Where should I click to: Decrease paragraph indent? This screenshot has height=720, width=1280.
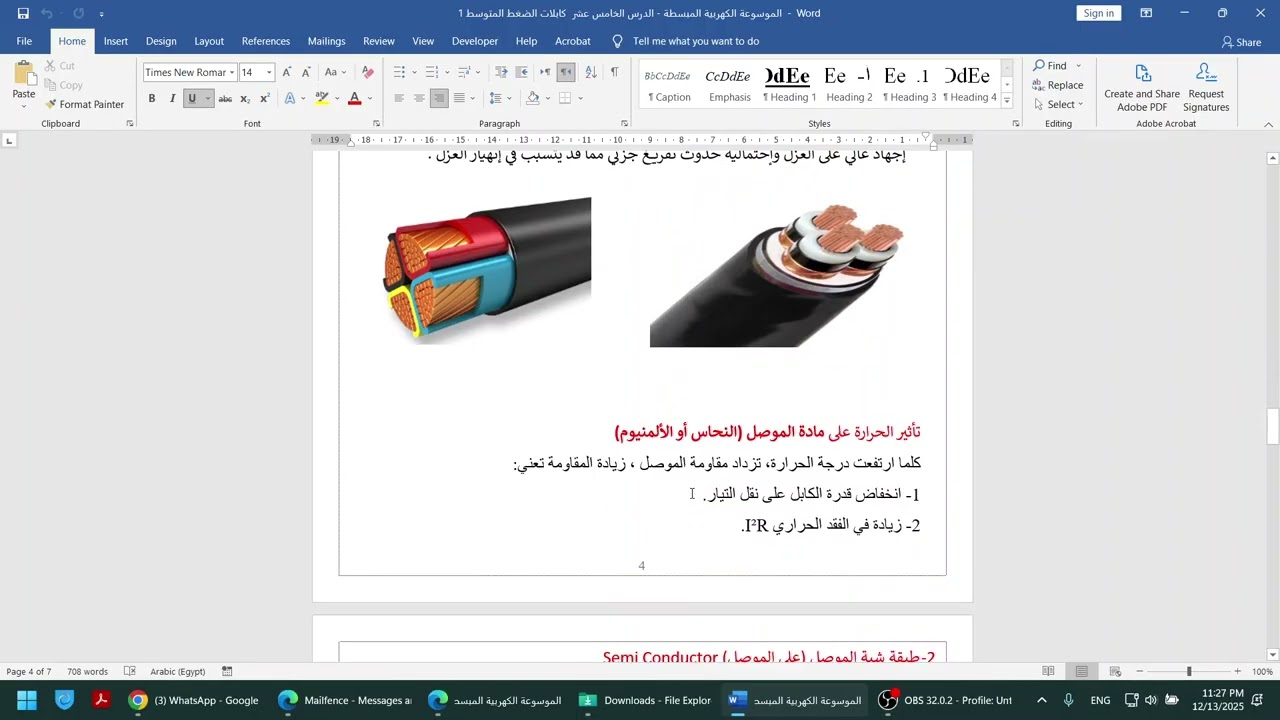click(x=501, y=72)
